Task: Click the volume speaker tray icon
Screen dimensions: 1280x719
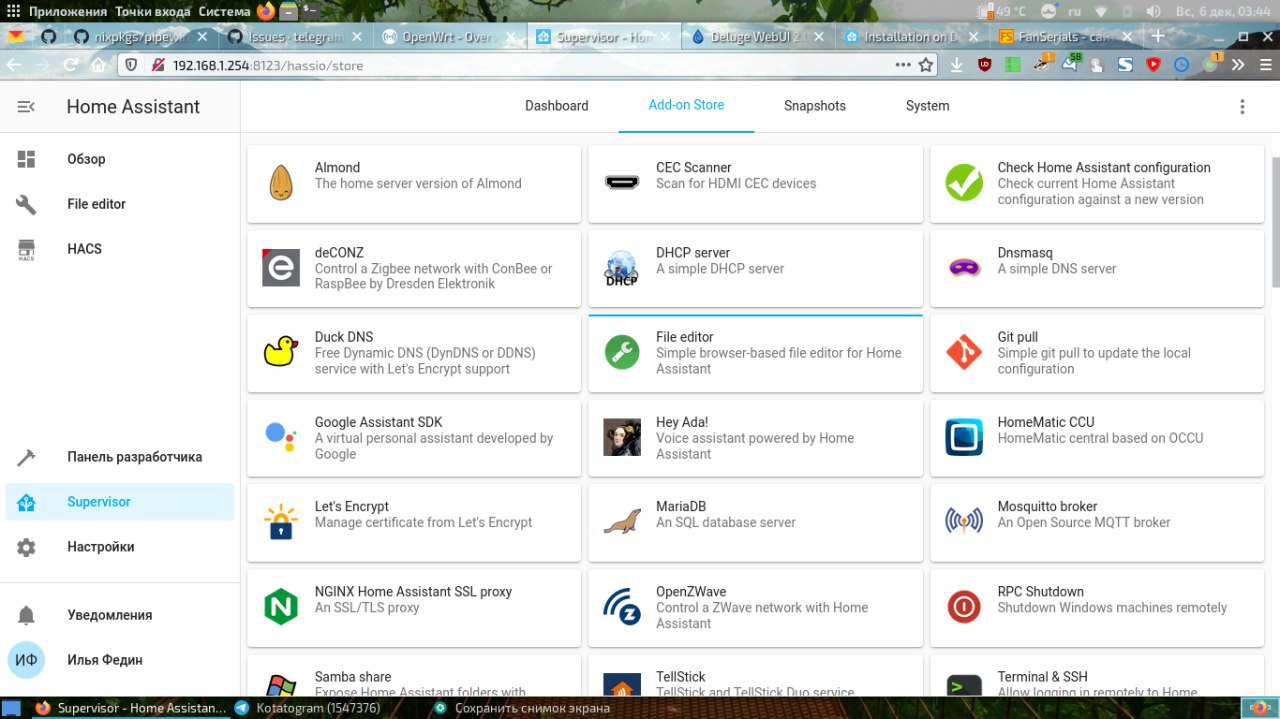Action: [1153, 11]
